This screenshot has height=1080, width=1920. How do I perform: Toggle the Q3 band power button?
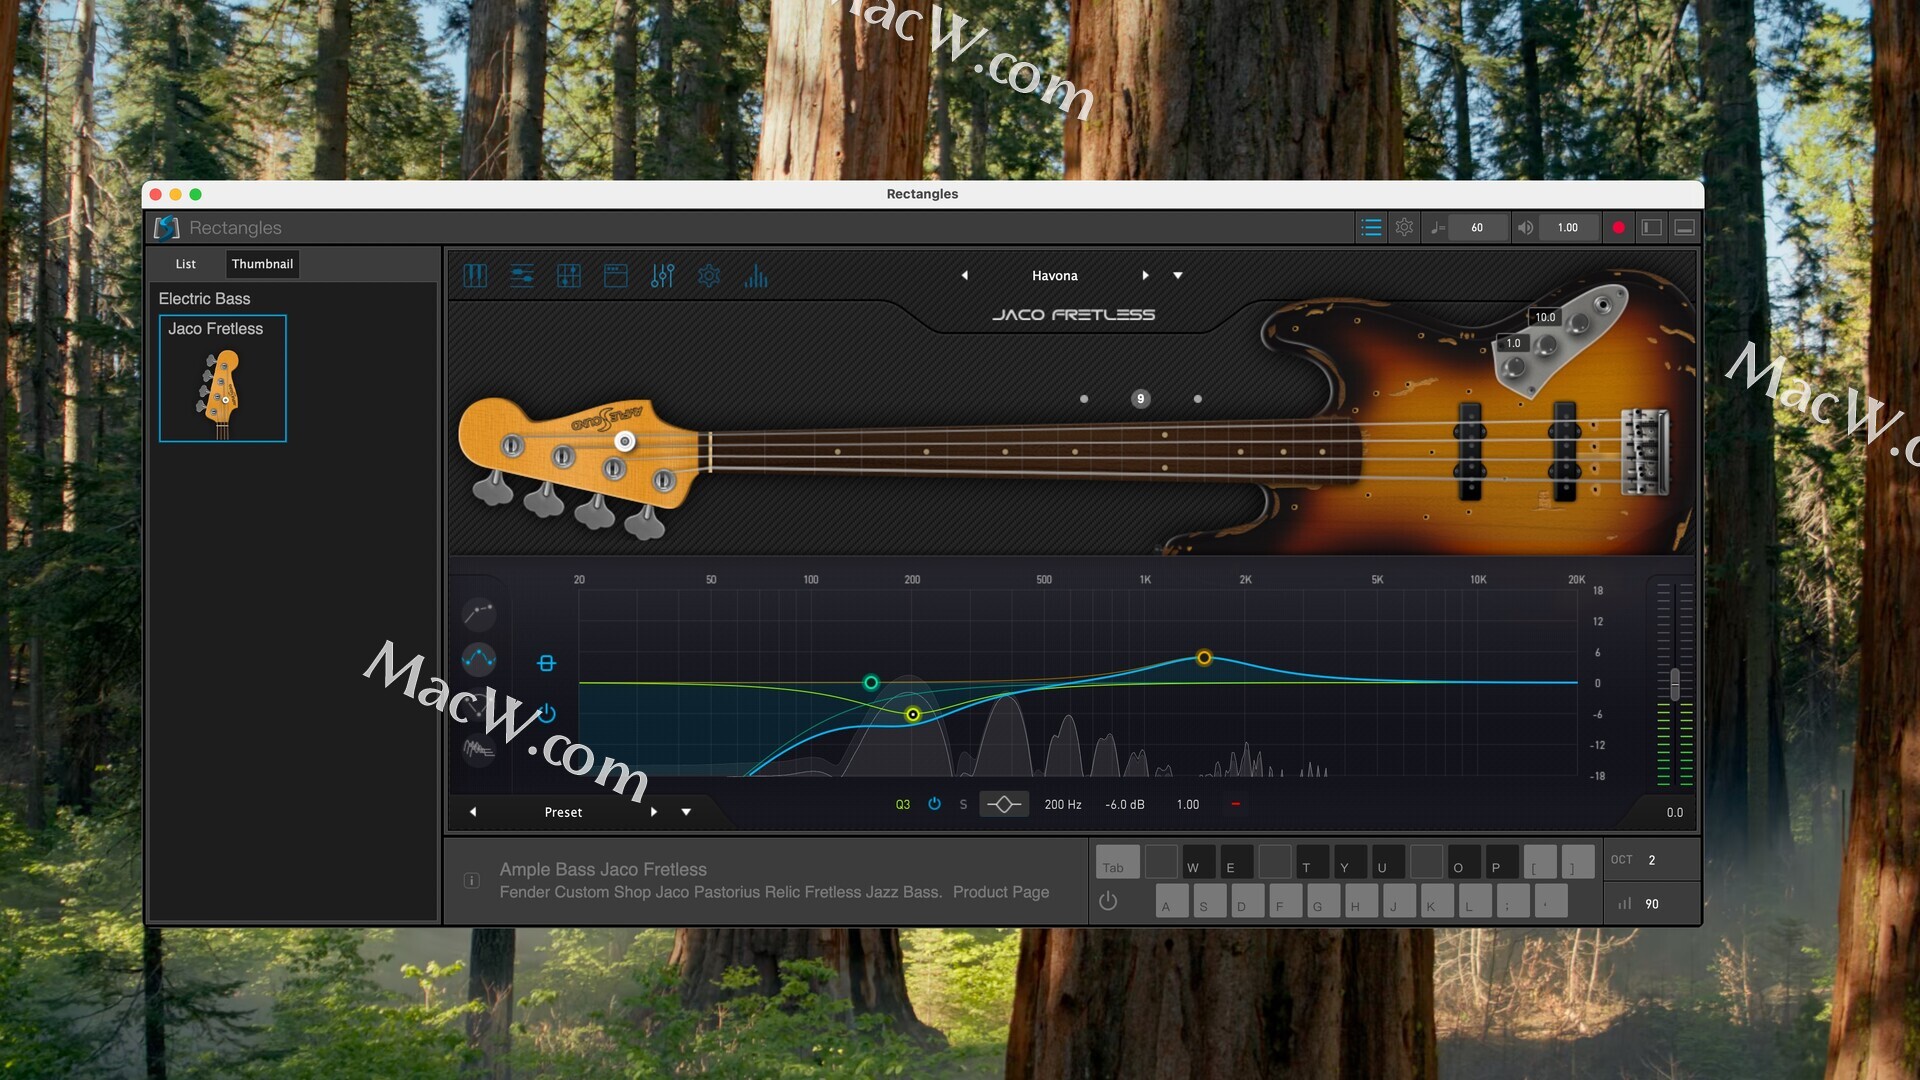(934, 804)
